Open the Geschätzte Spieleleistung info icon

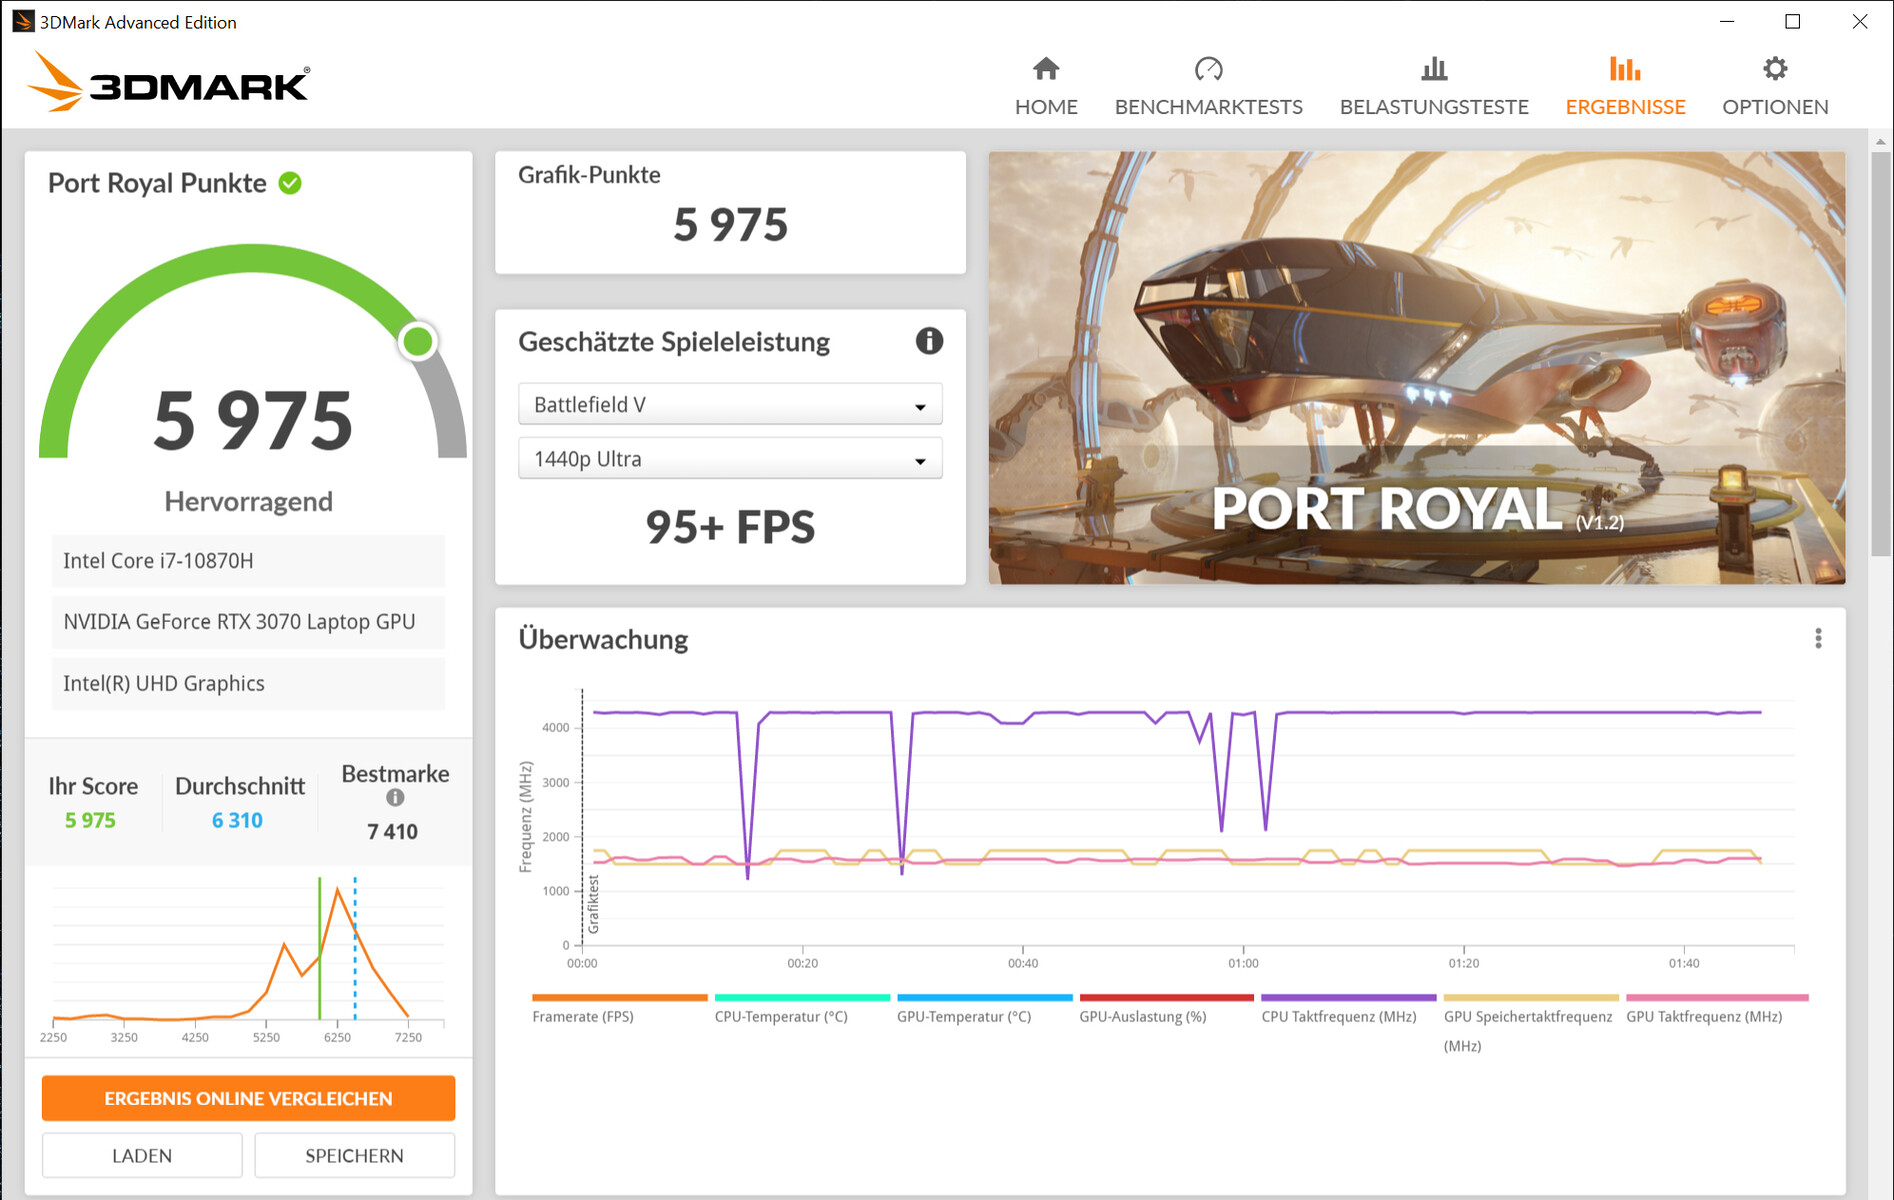pyautogui.click(x=929, y=341)
